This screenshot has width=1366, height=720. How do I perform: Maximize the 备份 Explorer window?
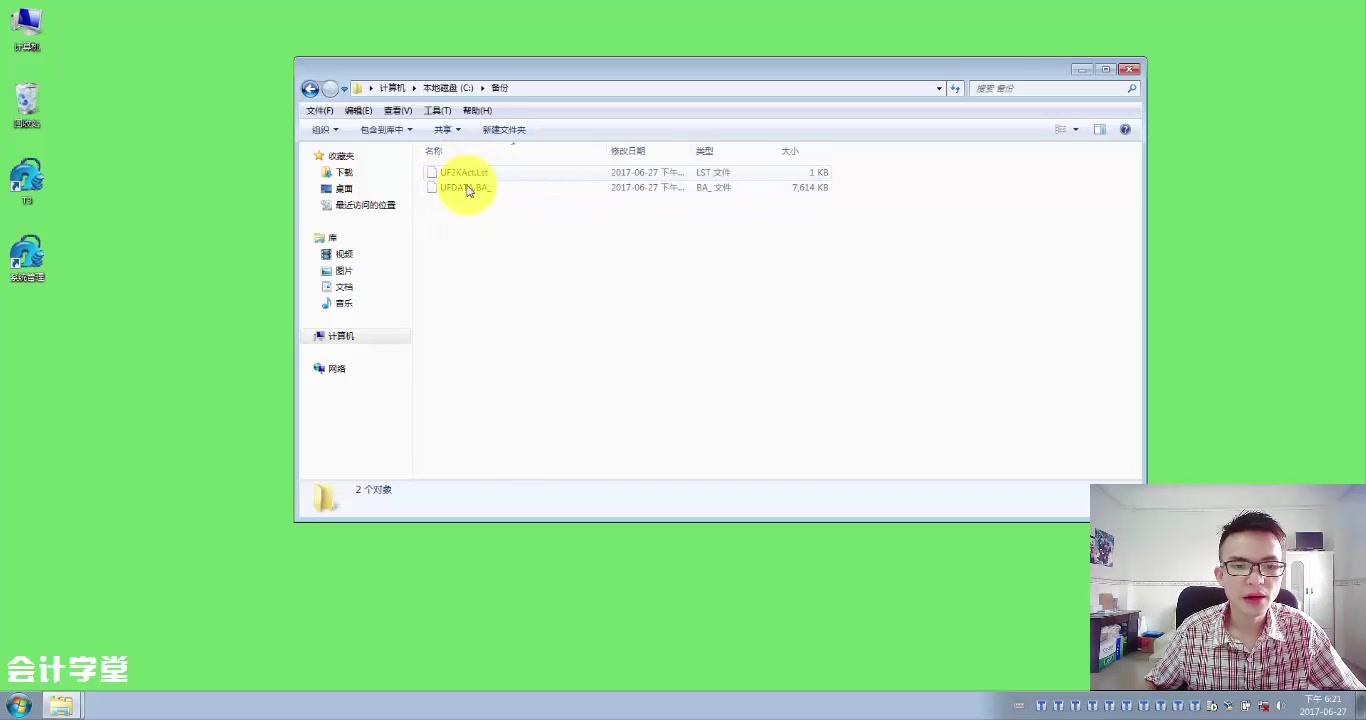1106,70
